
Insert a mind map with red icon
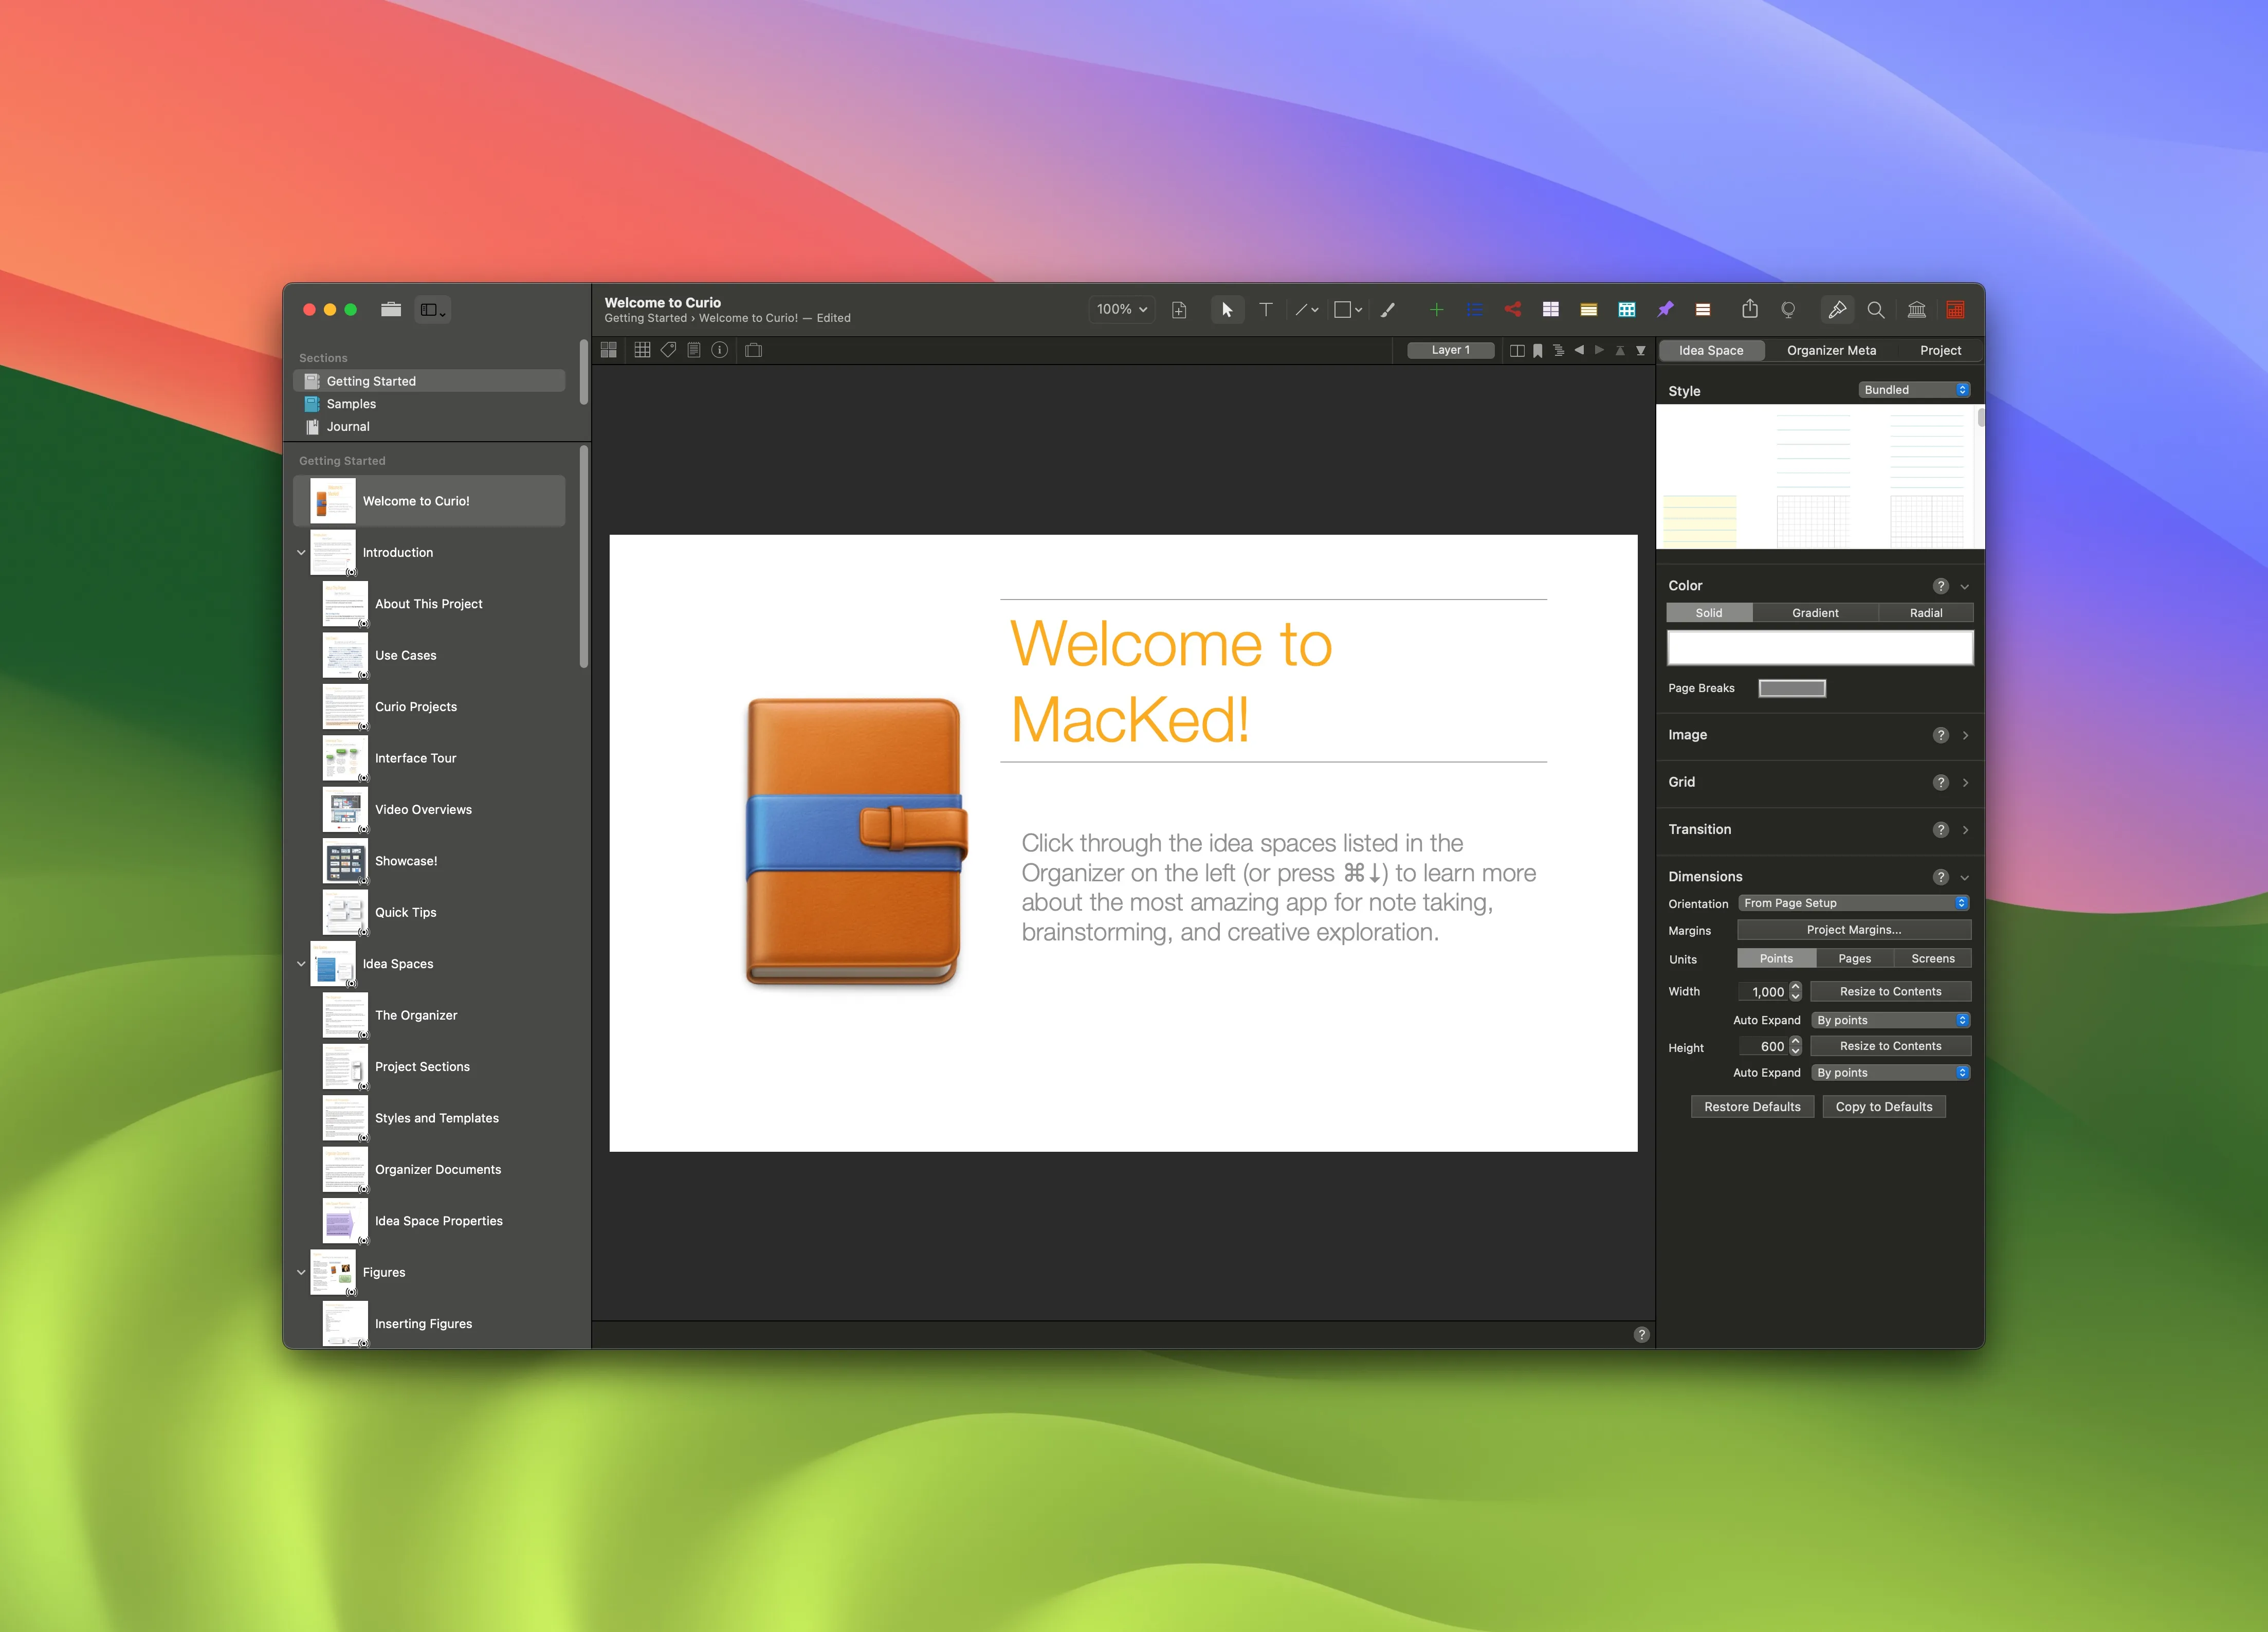1513,310
